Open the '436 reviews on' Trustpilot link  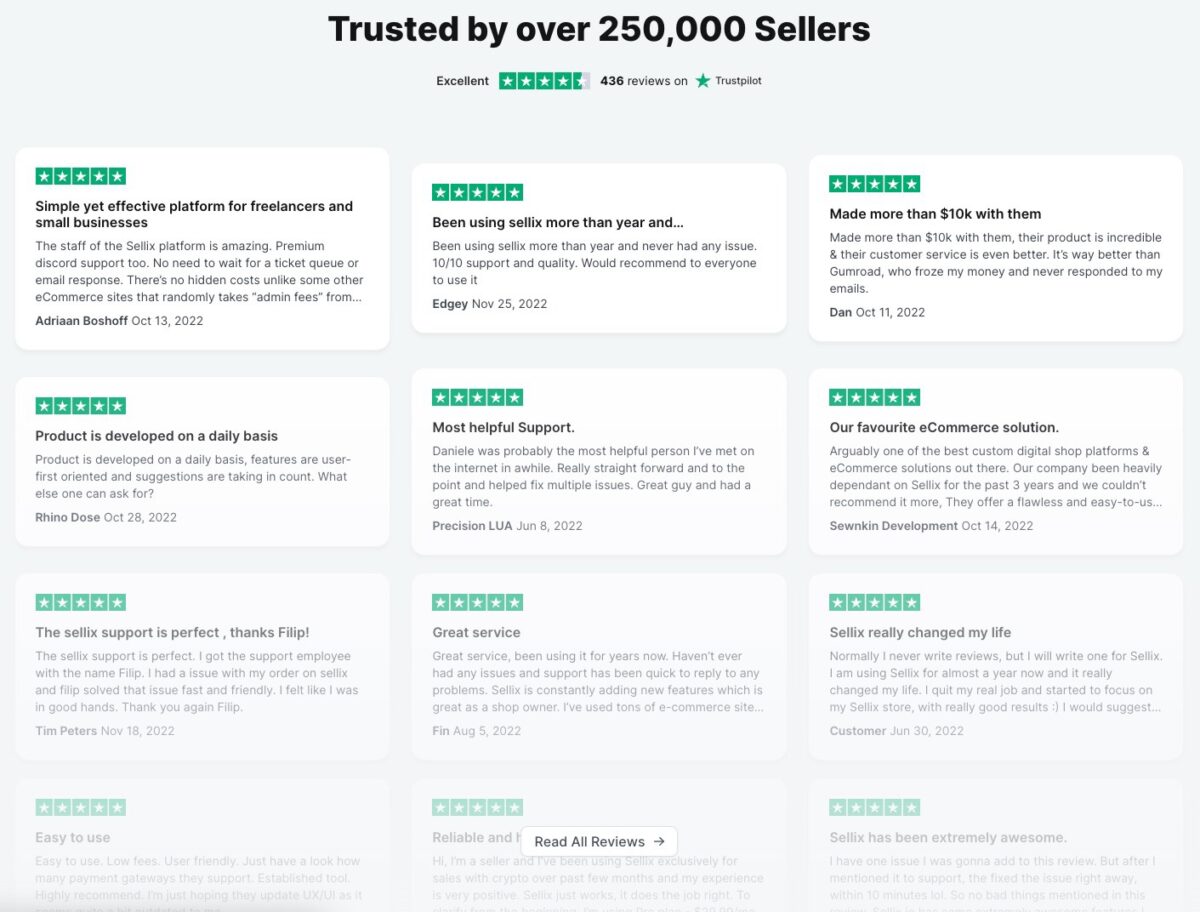pyautogui.click(x=644, y=81)
